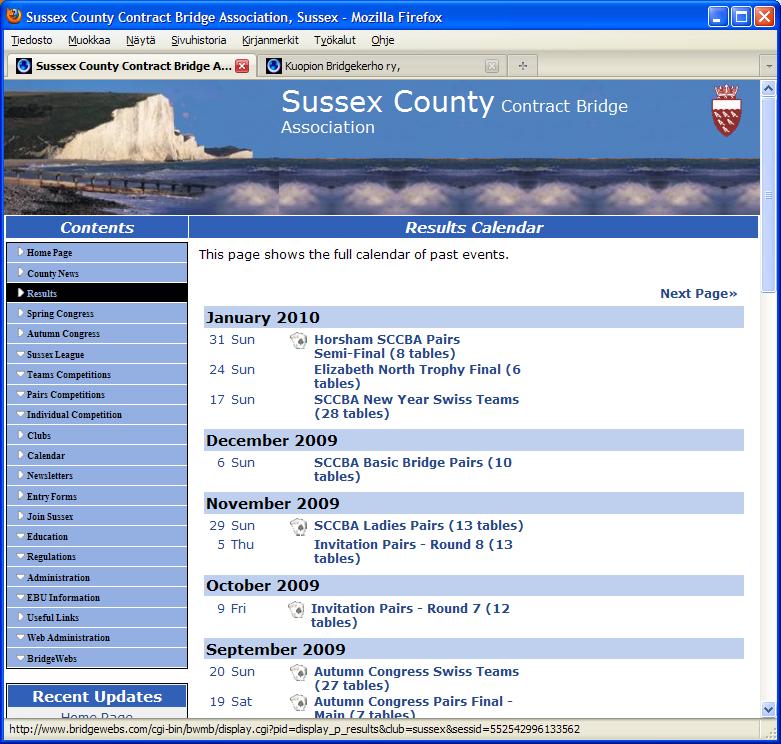The width and height of the screenshot is (781, 744).
Task: Go to Next Page of results
Action: point(698,294)
